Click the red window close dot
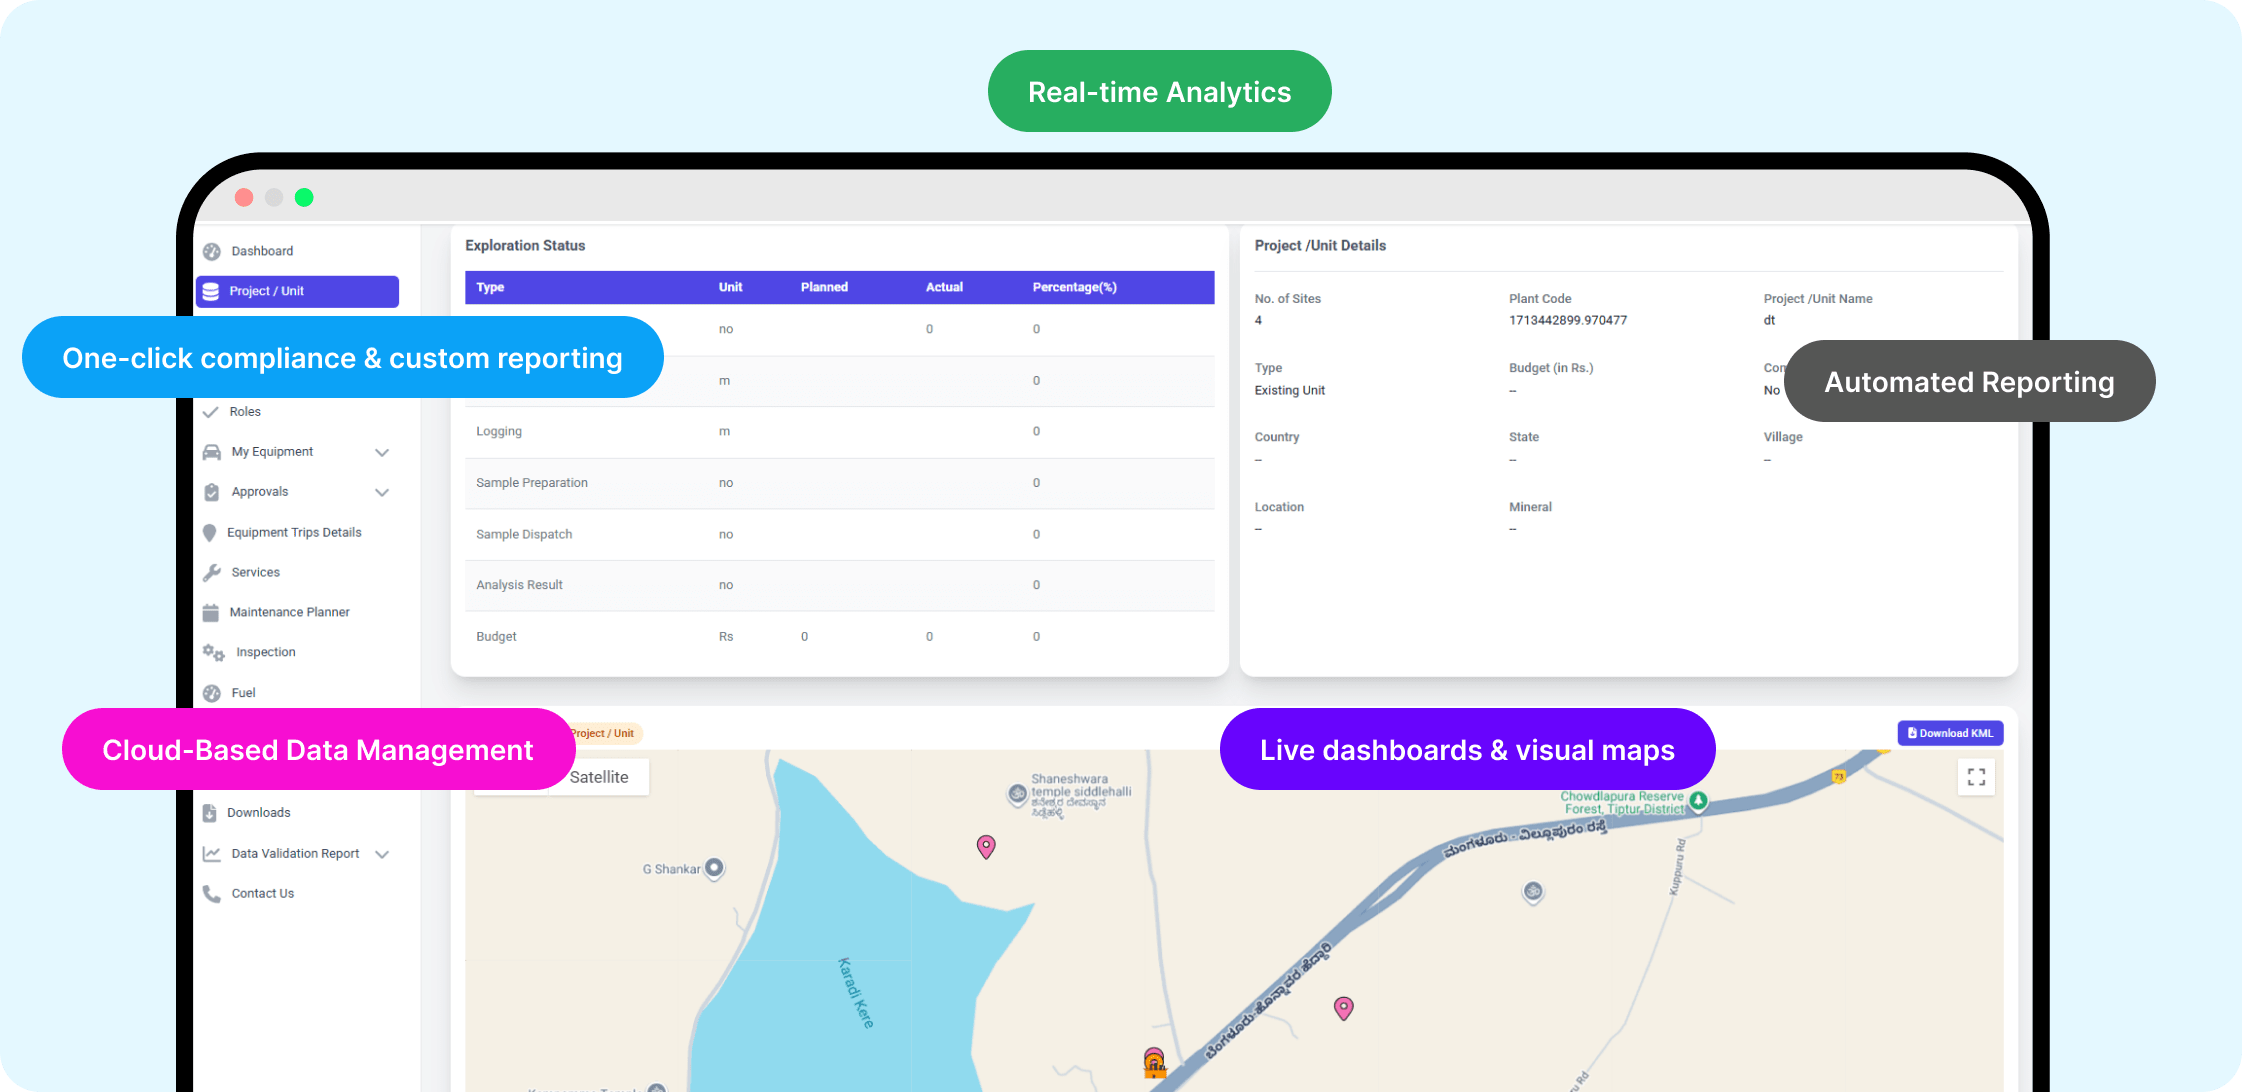Image resolution: width=2242 pixels, height=1092 pixels. (244, 198)
